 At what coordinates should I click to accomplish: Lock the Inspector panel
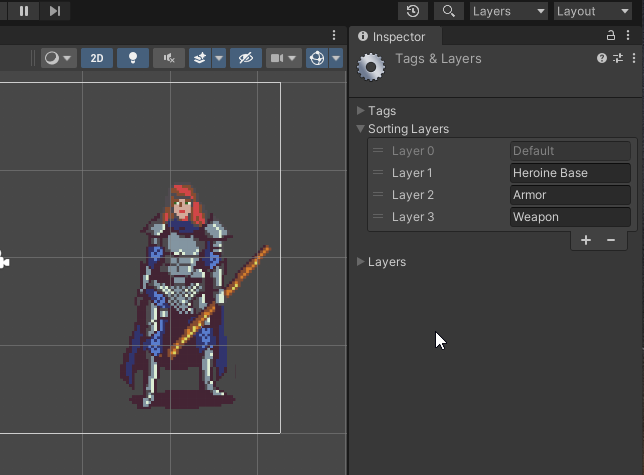(x=611, y=35)
